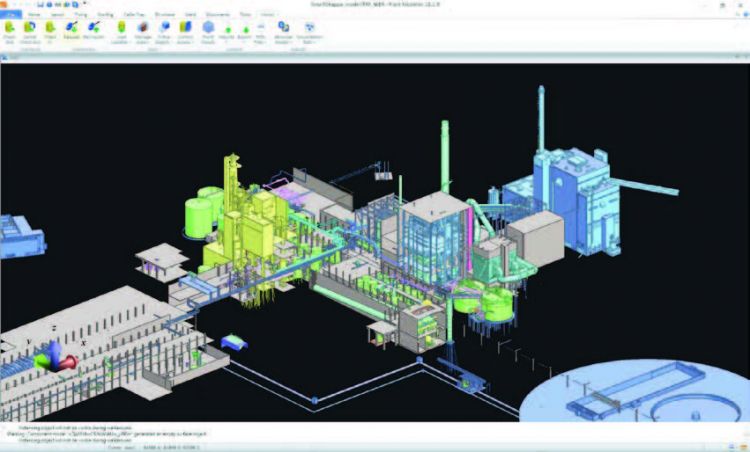Screen dimensions: 750x452
Task: Open the Export green-arrow dropdown
Action: coord(244,32)
